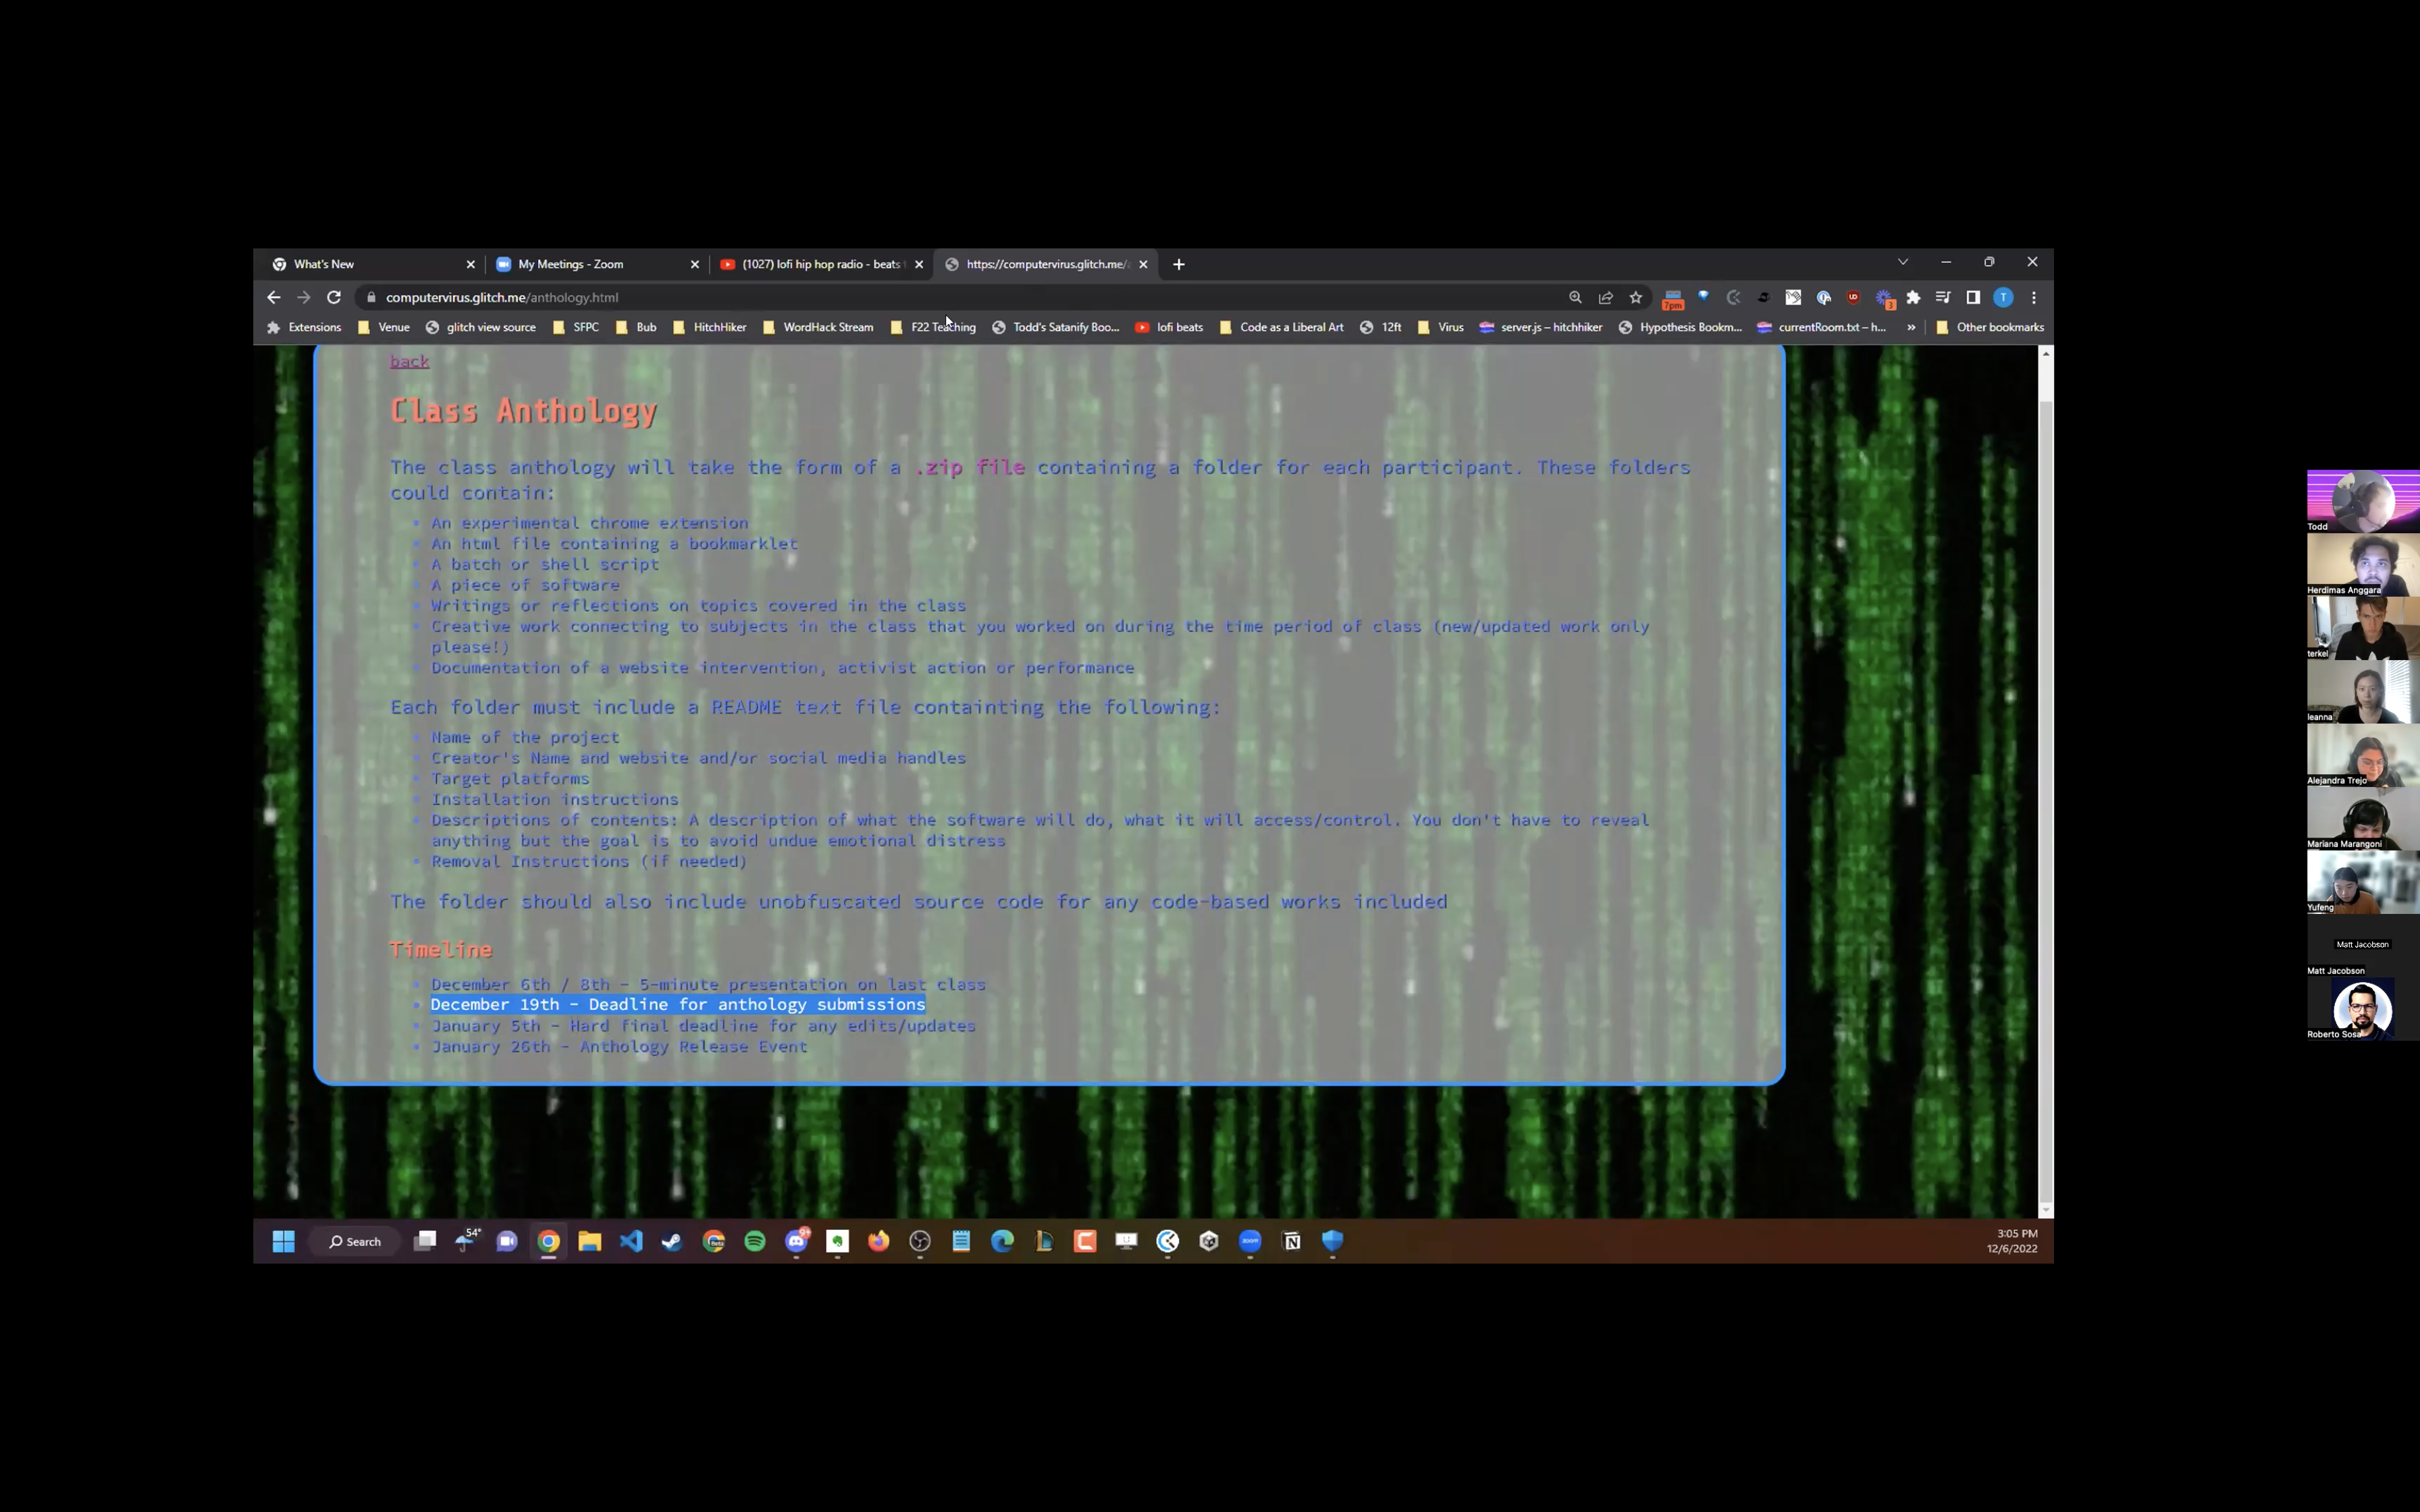Click the address bar URL field
This screenshot has width=2420, height=1512.
tap(900, 297)
